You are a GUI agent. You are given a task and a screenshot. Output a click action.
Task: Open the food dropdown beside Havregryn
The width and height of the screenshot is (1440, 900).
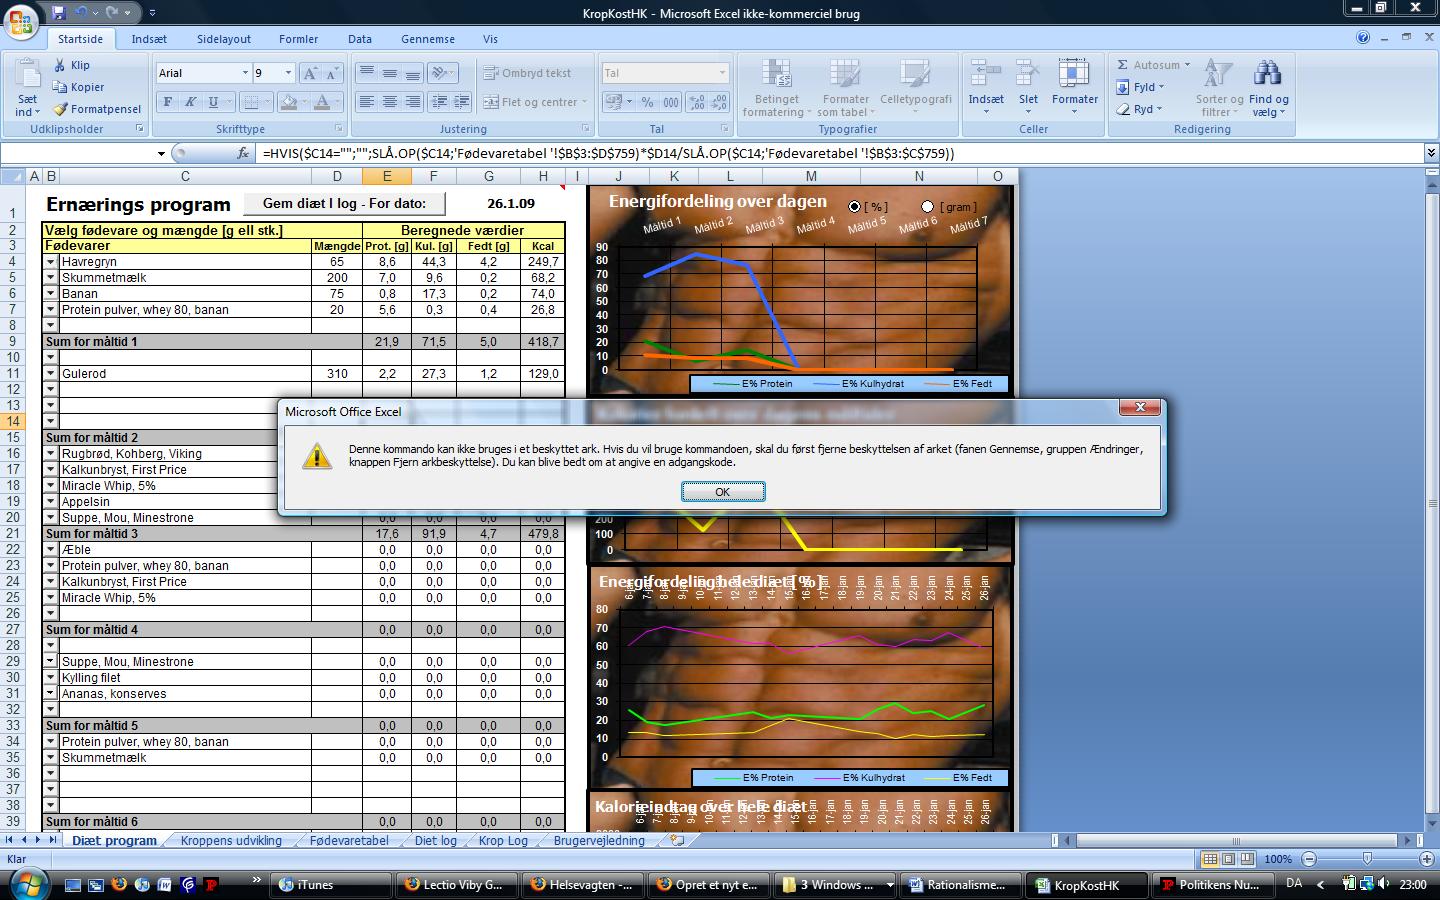click(x=50, y=262)
